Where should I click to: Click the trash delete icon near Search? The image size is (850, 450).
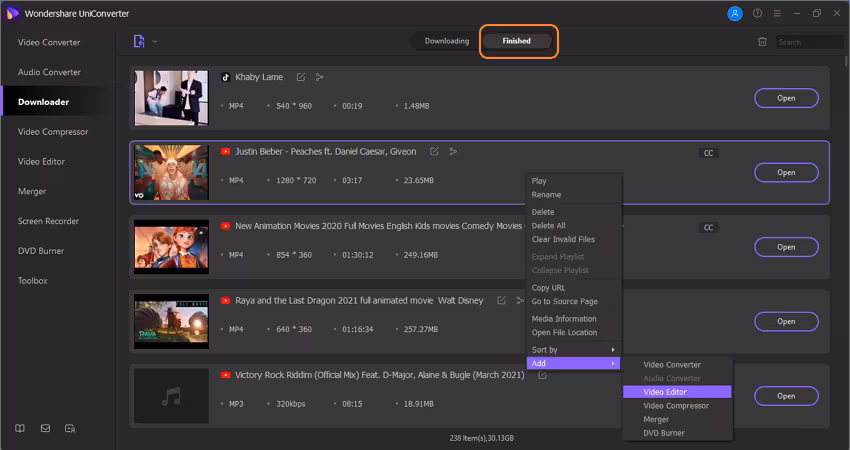(x=762, y=42)
